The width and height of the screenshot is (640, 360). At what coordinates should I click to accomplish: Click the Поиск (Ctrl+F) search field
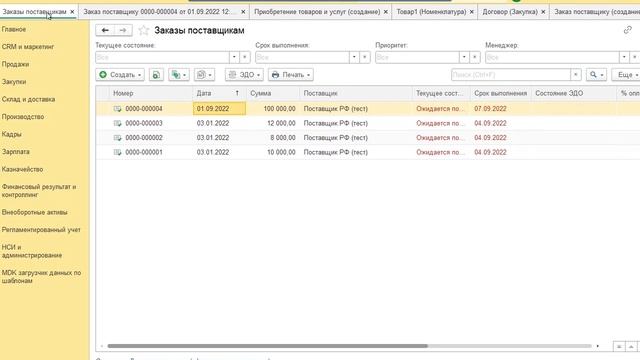[x=511, y=75]
